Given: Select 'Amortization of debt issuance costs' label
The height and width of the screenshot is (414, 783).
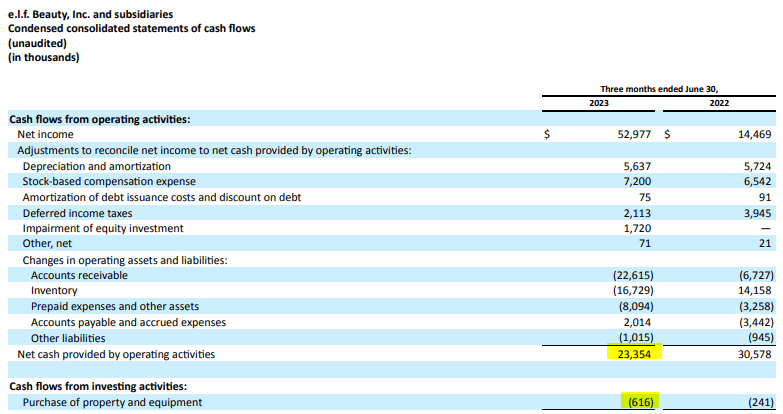Looking at the screenshot, I should pyautogui.click(x=162, y=197).
